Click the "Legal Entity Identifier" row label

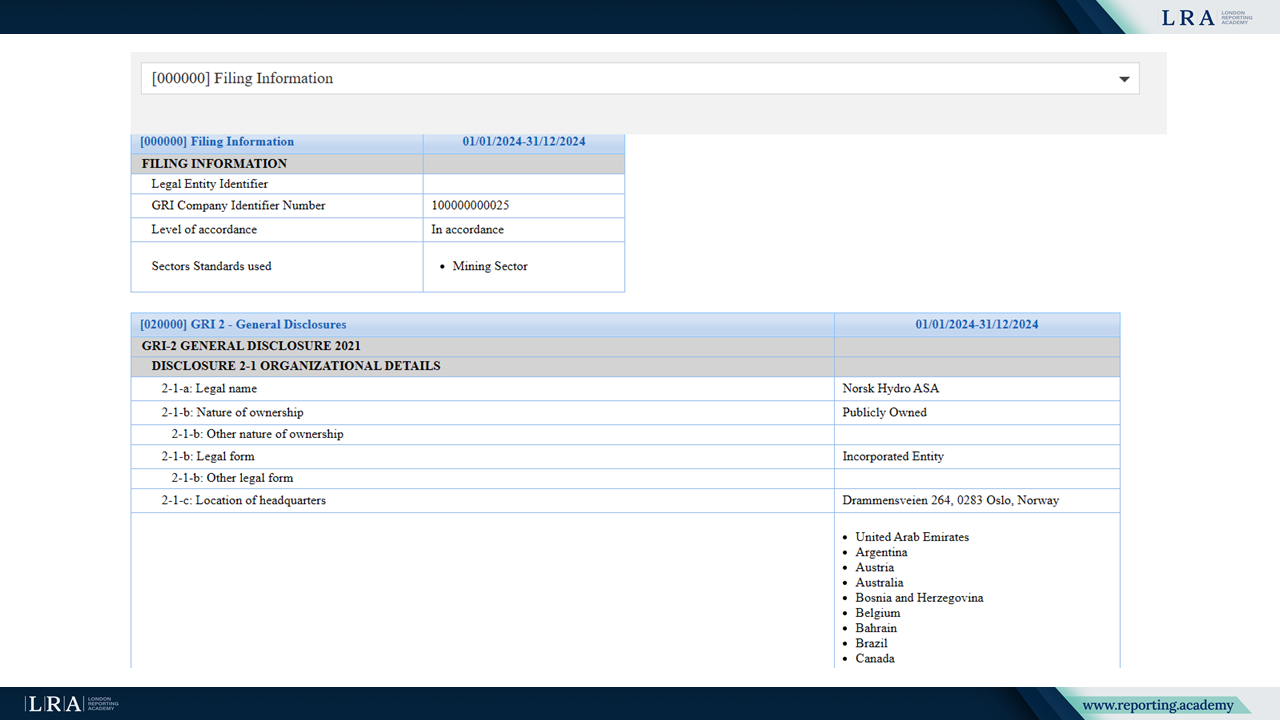click(210, 184)
